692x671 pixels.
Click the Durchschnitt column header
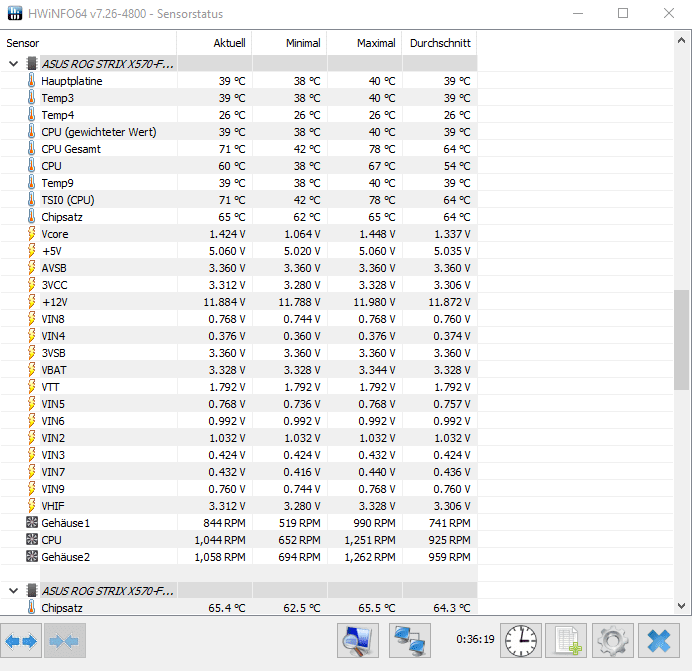click(440, 43)
